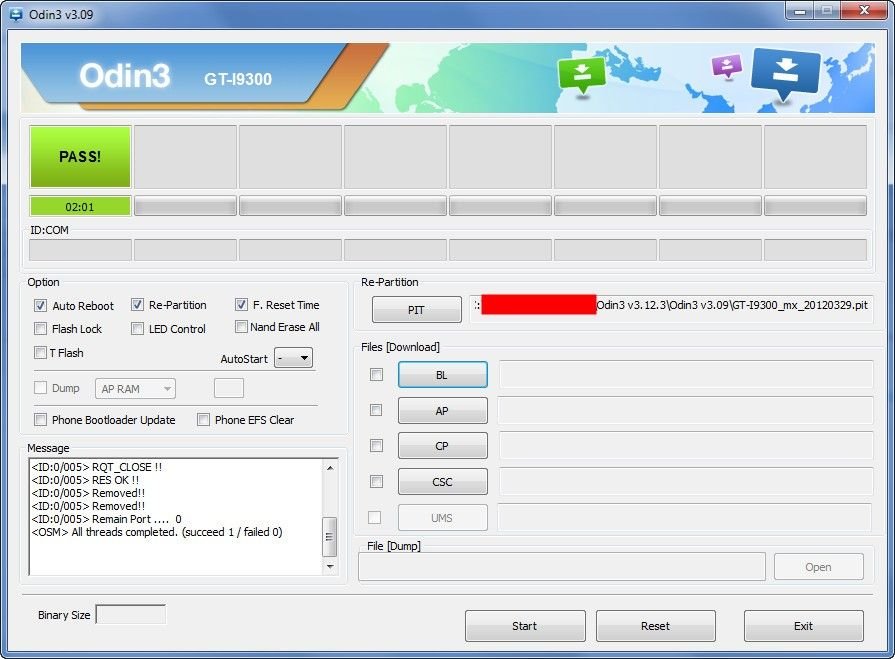Click the Binary Size field

pyautogui.click(x=131, y=614)
